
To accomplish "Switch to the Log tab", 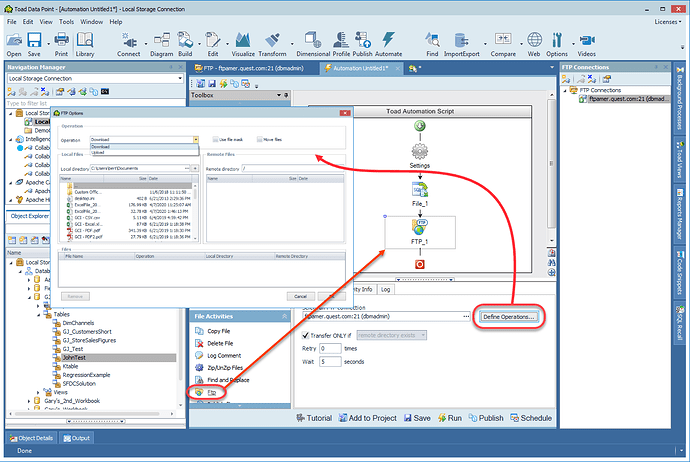I will 385,289.
